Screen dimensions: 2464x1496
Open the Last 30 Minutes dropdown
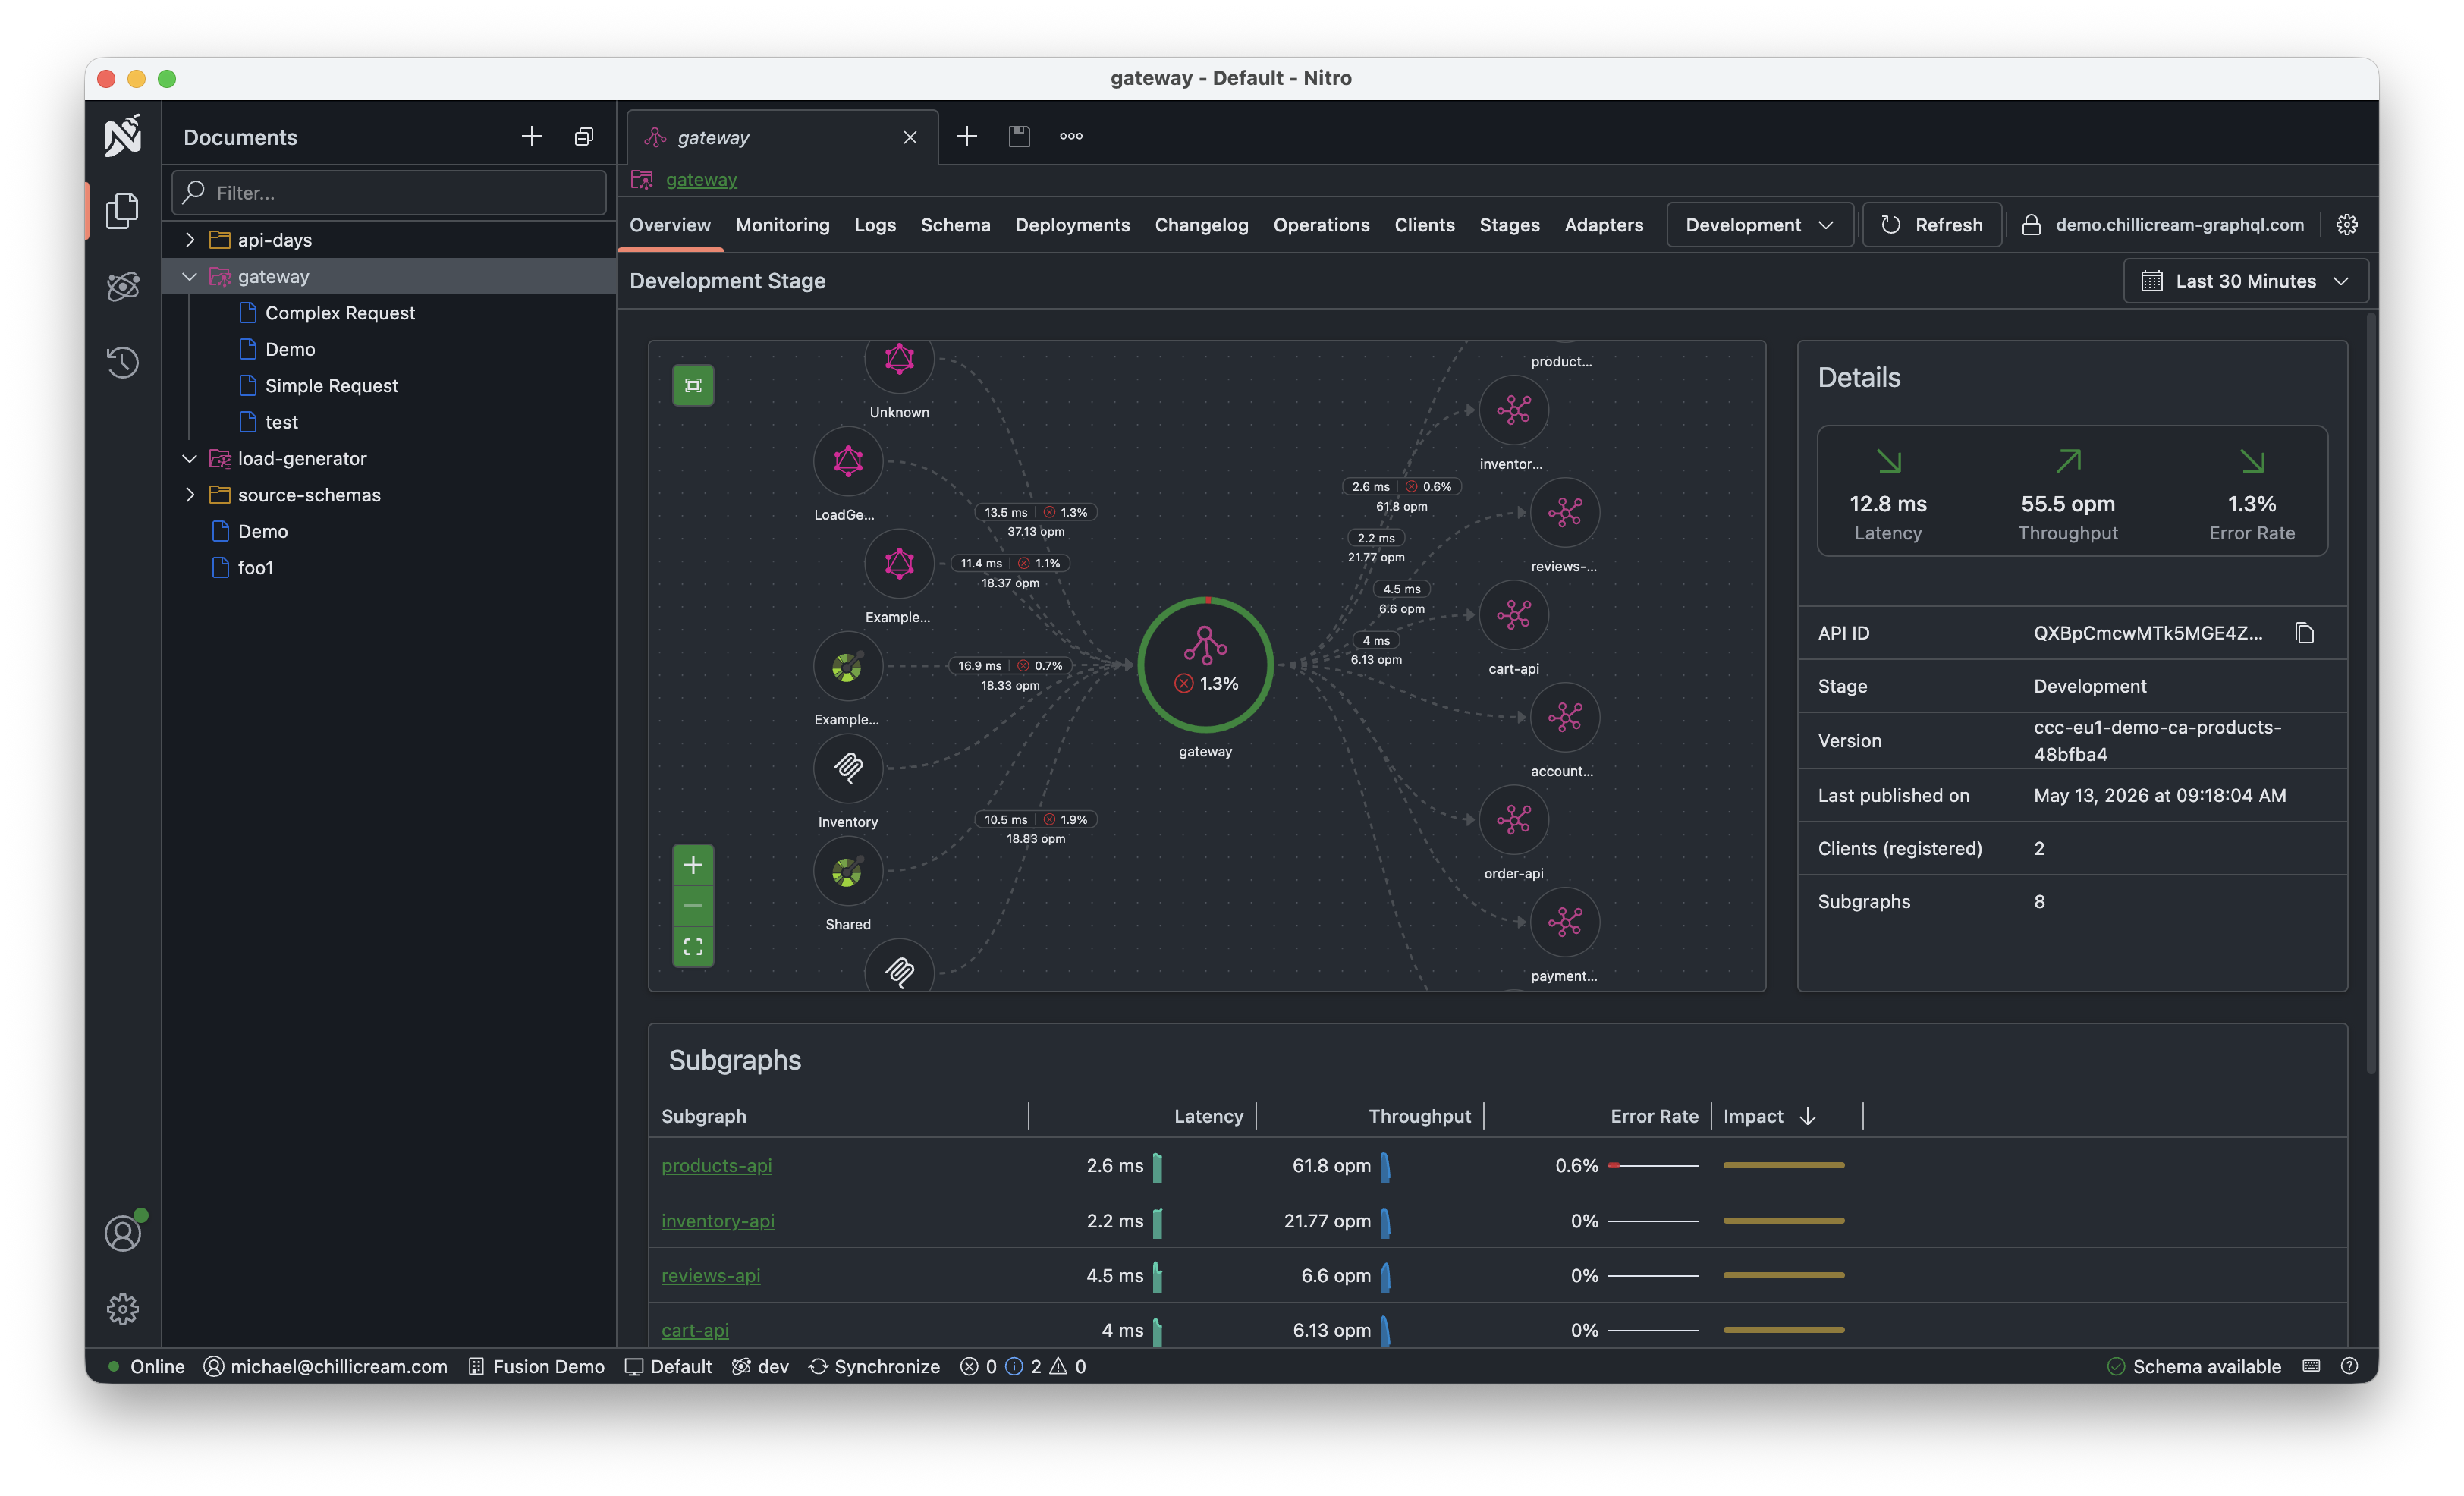tap(2245, 281)
